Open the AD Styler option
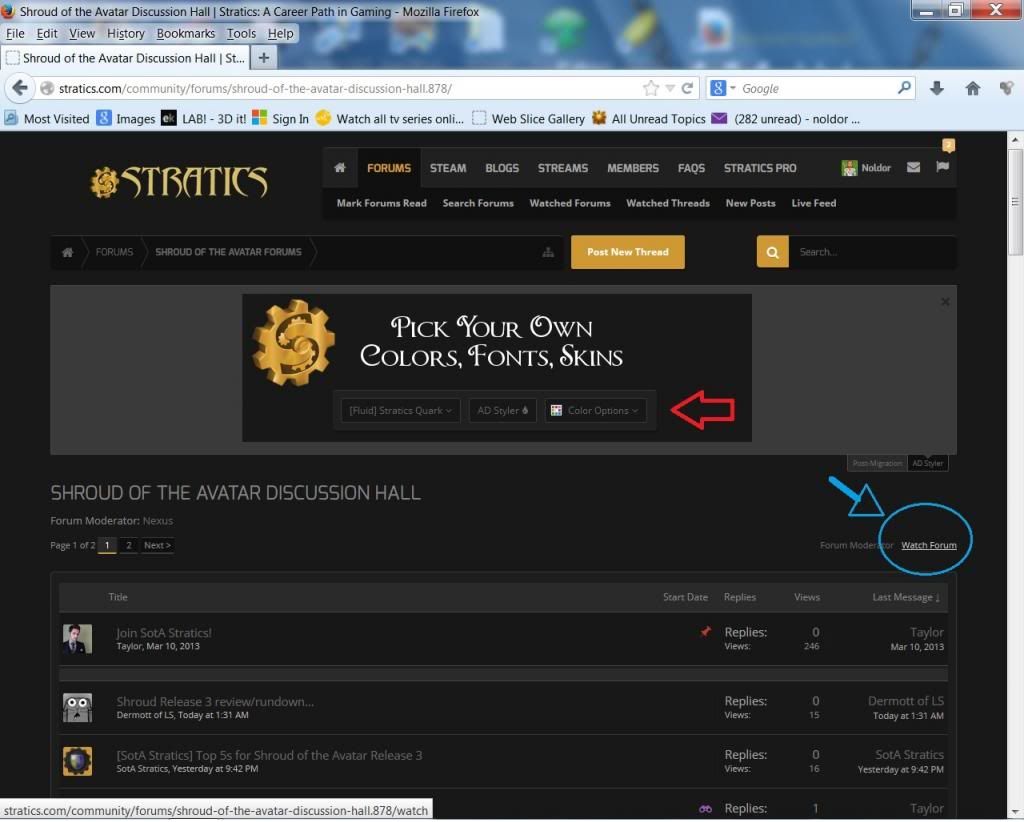 [503, 411]
